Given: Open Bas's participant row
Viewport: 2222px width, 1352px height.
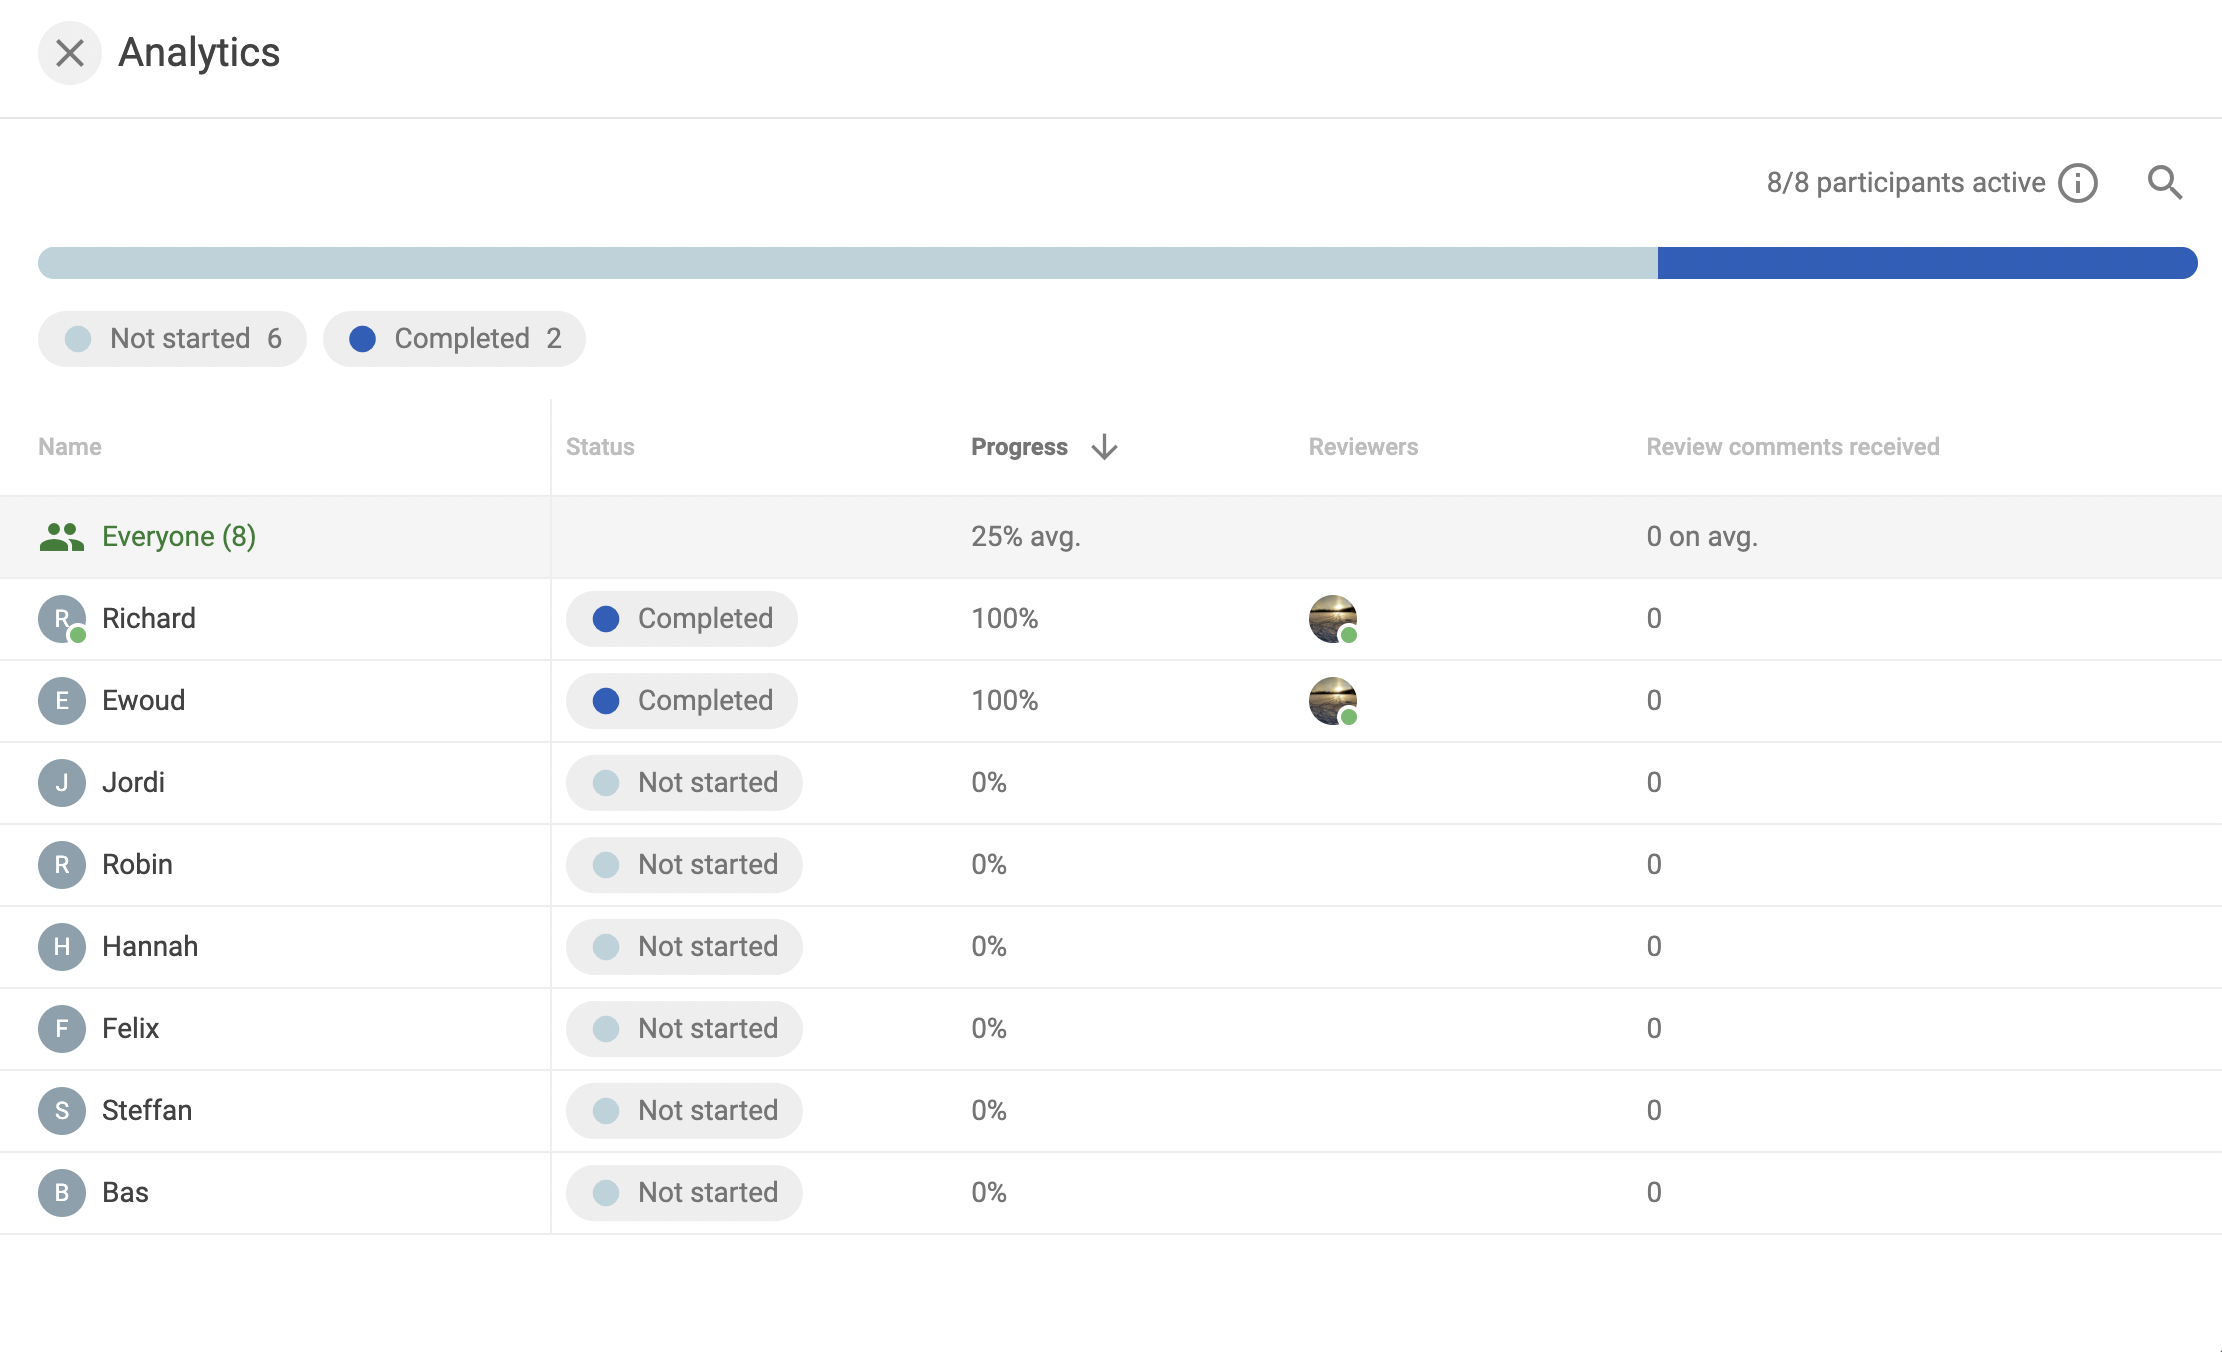Looking at the screenshot, I should click(1111, 1193).
